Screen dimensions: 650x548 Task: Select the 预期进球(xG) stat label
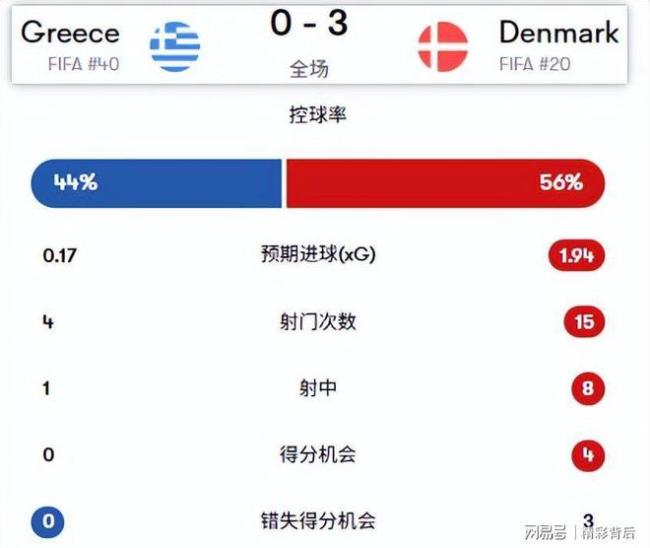tap(317, 255)
